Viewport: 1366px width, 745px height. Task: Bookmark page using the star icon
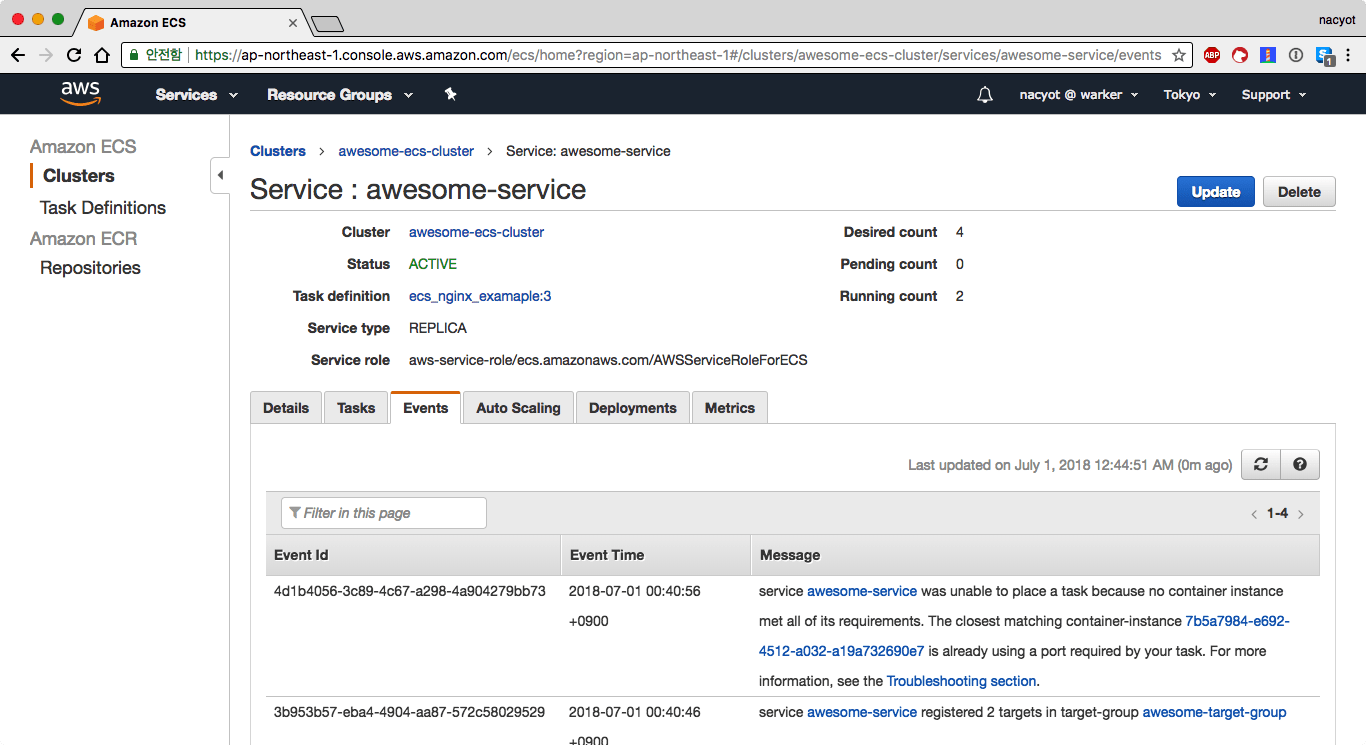1179,55
